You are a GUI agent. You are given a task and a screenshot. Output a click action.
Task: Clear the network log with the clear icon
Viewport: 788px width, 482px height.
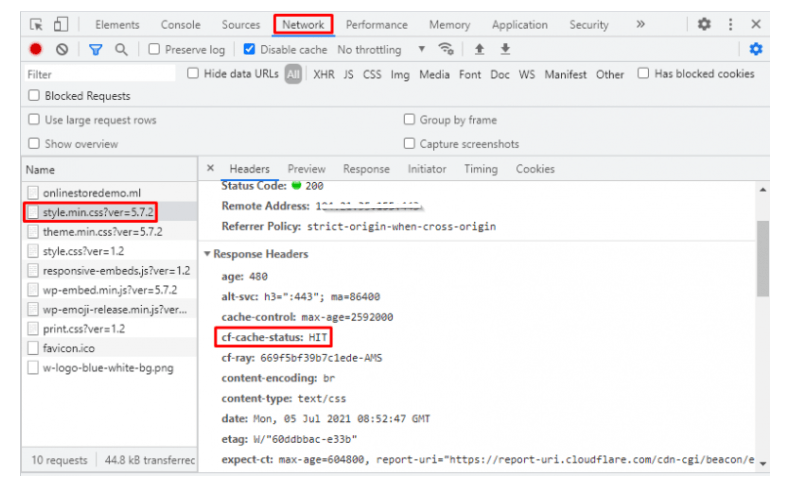[62, 49]
